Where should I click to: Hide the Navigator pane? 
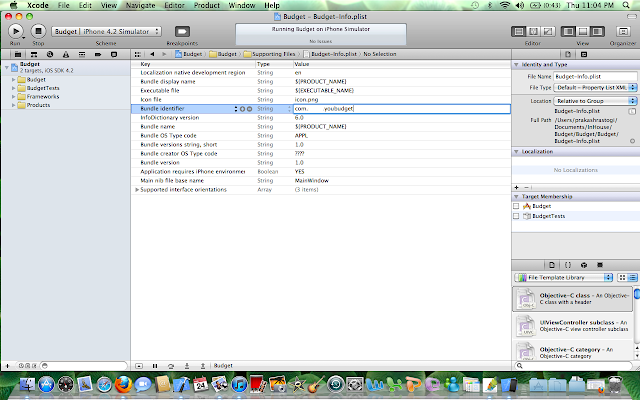(568, 31)
